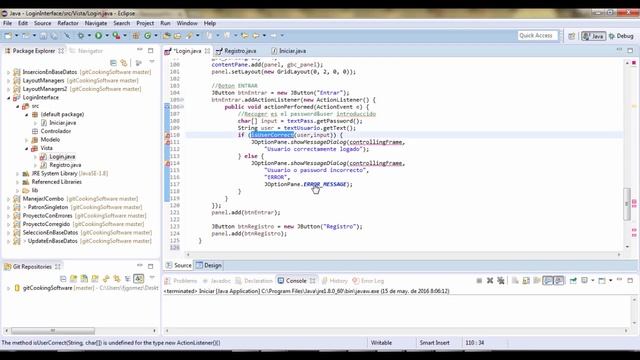Click the New file wizard icon
This screenshot has height=360, width=640.
coord(8,36)
